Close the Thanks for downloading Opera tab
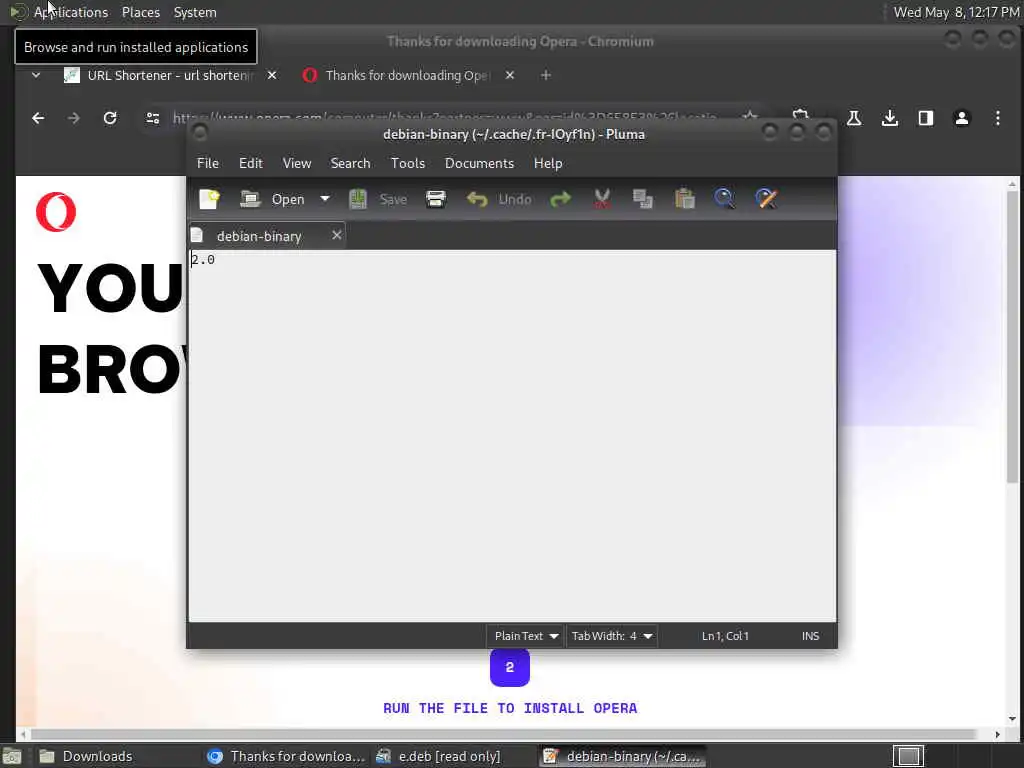The height and width of the screenshot is (768, 1024). [510, 76]
